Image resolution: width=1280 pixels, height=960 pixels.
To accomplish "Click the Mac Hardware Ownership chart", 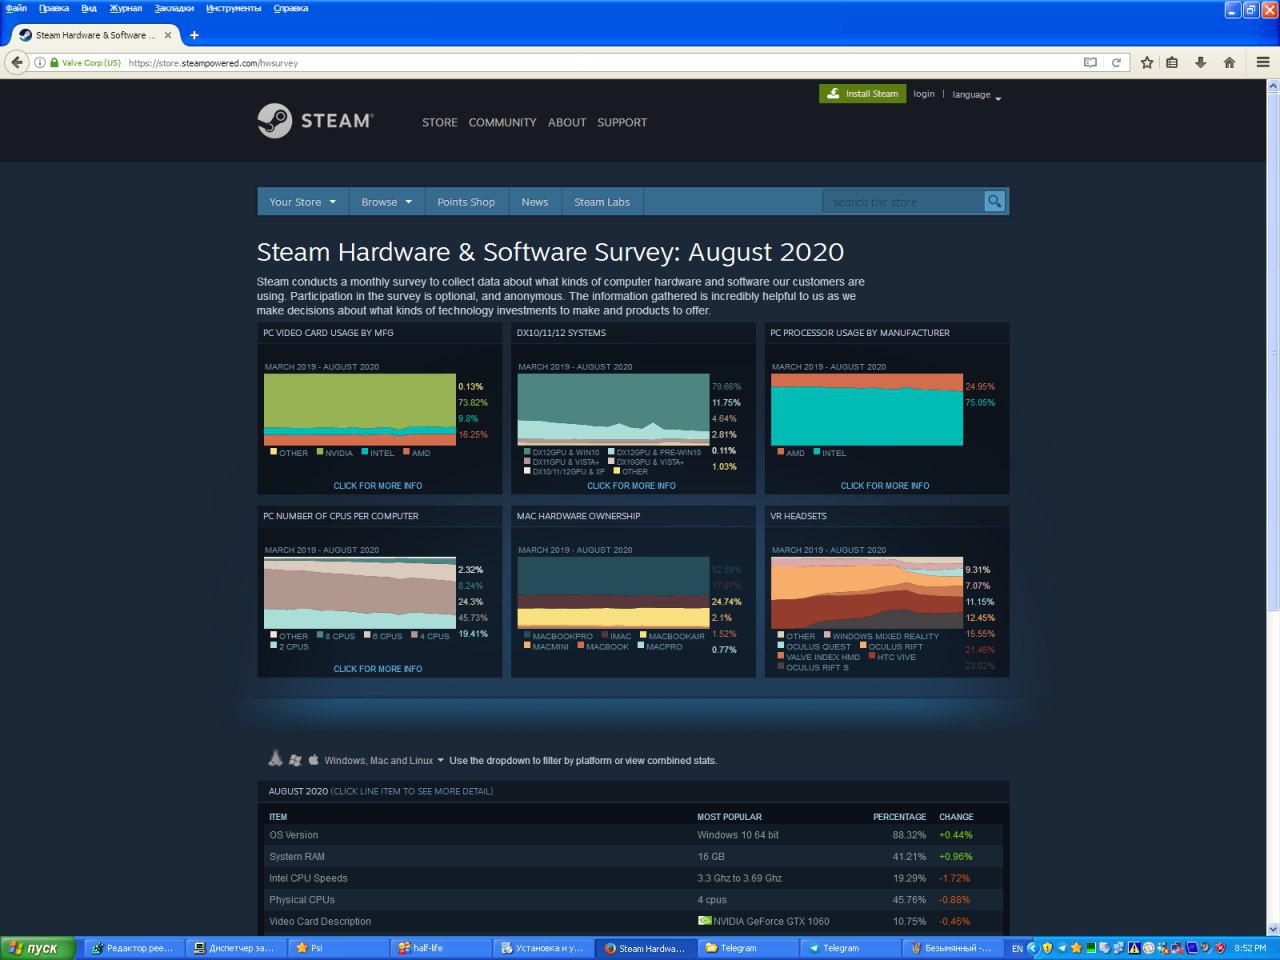I will [614, 592].
